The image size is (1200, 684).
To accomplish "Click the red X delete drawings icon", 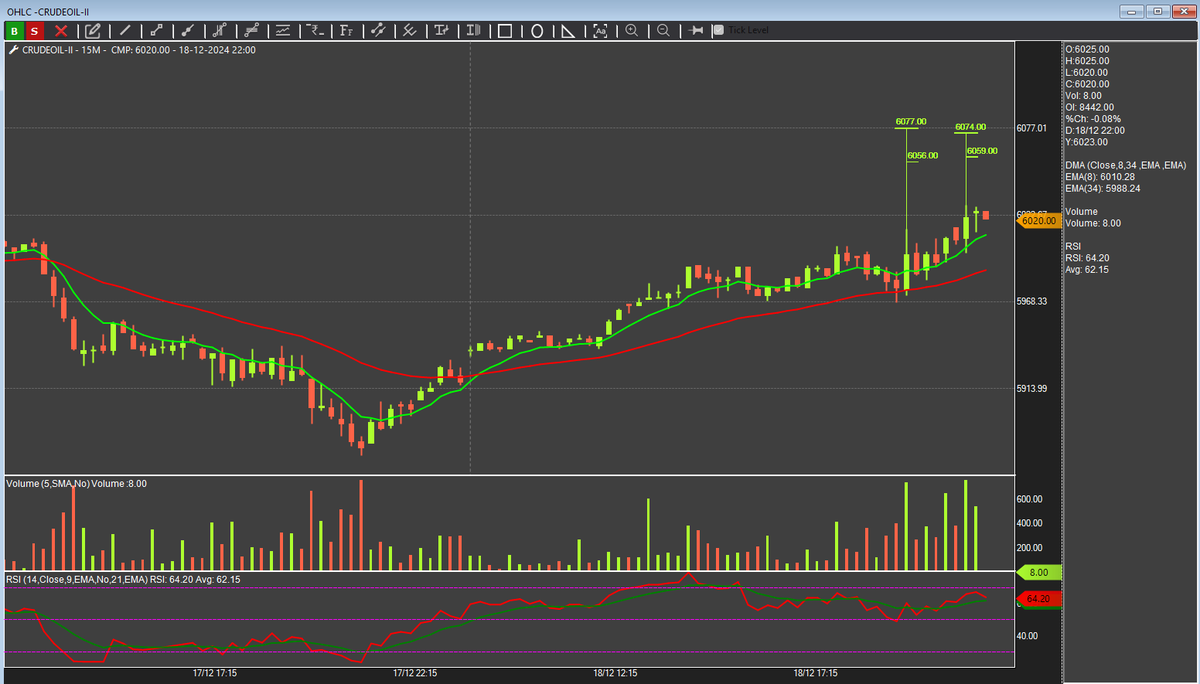I will pyautogui.click(x=60, y=31).
